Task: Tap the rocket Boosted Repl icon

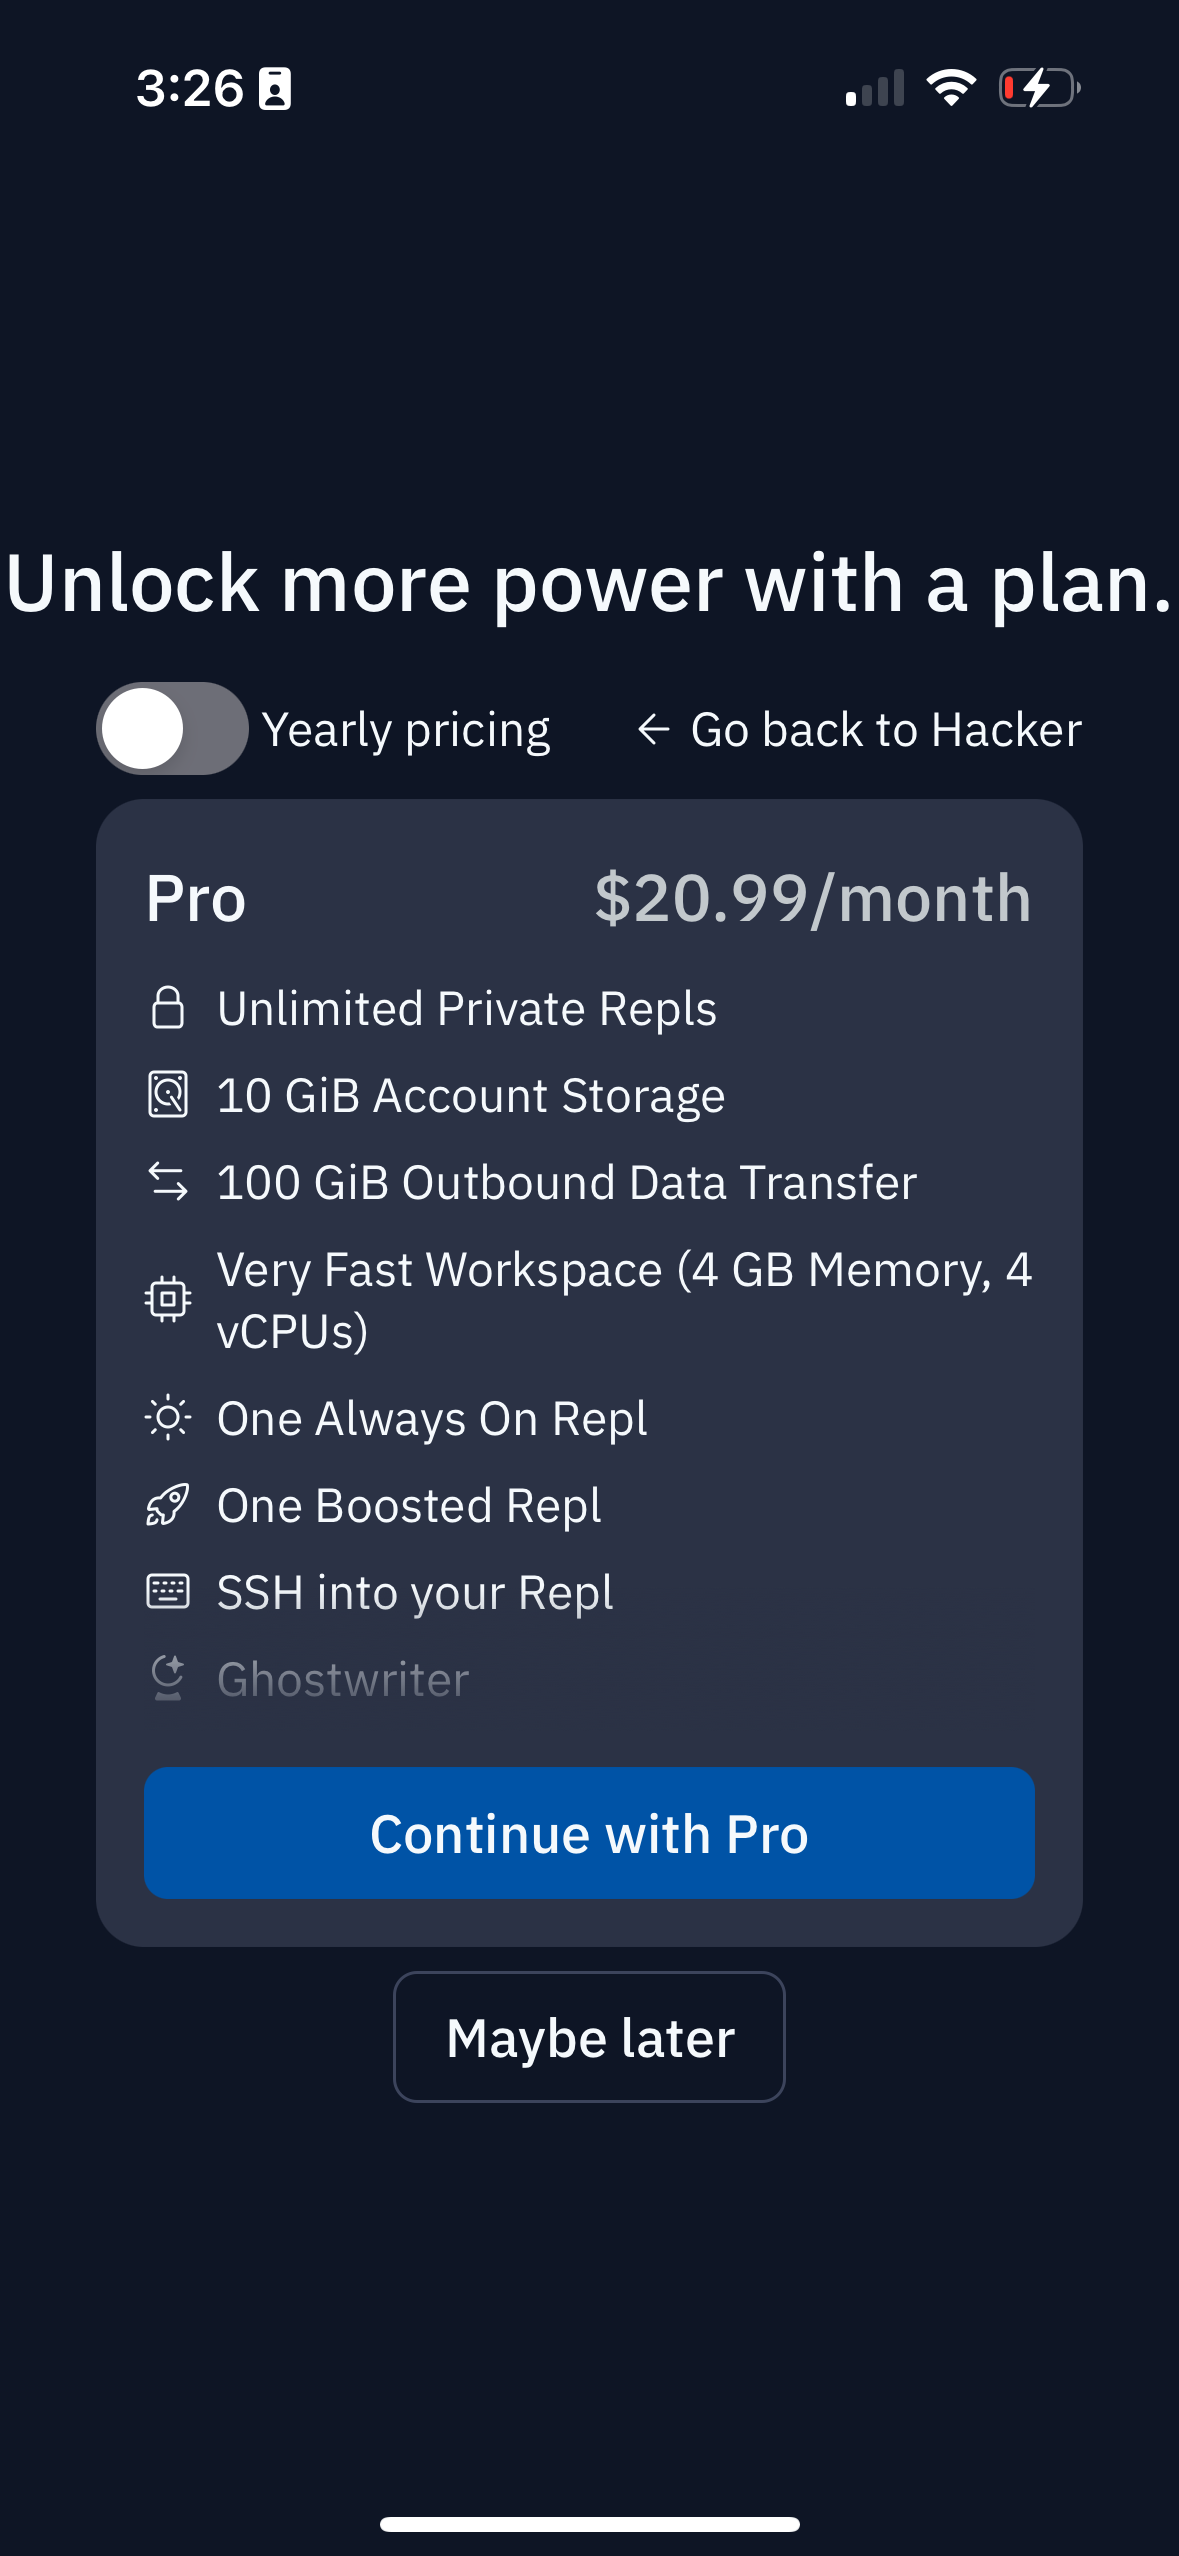Action: pos(168,1505)
